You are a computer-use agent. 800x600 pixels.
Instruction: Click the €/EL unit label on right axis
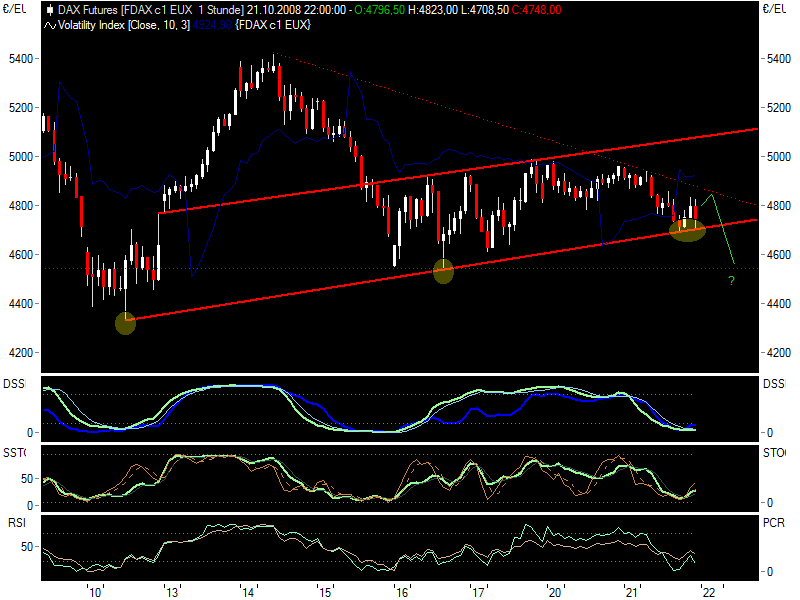(774, 8)
